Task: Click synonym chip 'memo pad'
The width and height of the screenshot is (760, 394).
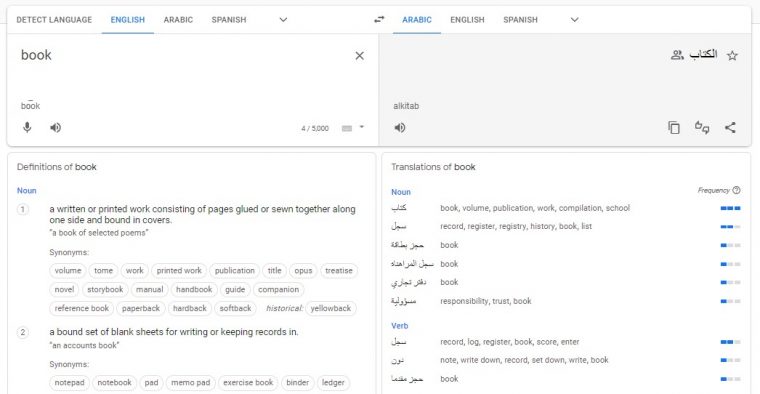Action: click(x=190, y=382)
